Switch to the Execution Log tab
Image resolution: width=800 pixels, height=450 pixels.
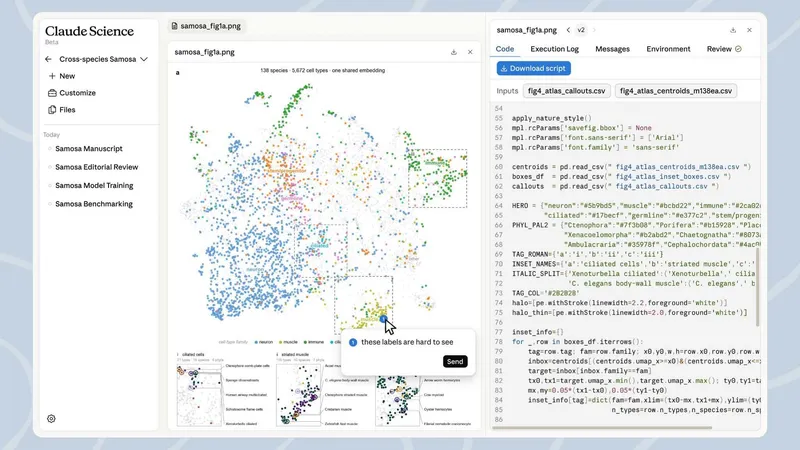point(555,49)
